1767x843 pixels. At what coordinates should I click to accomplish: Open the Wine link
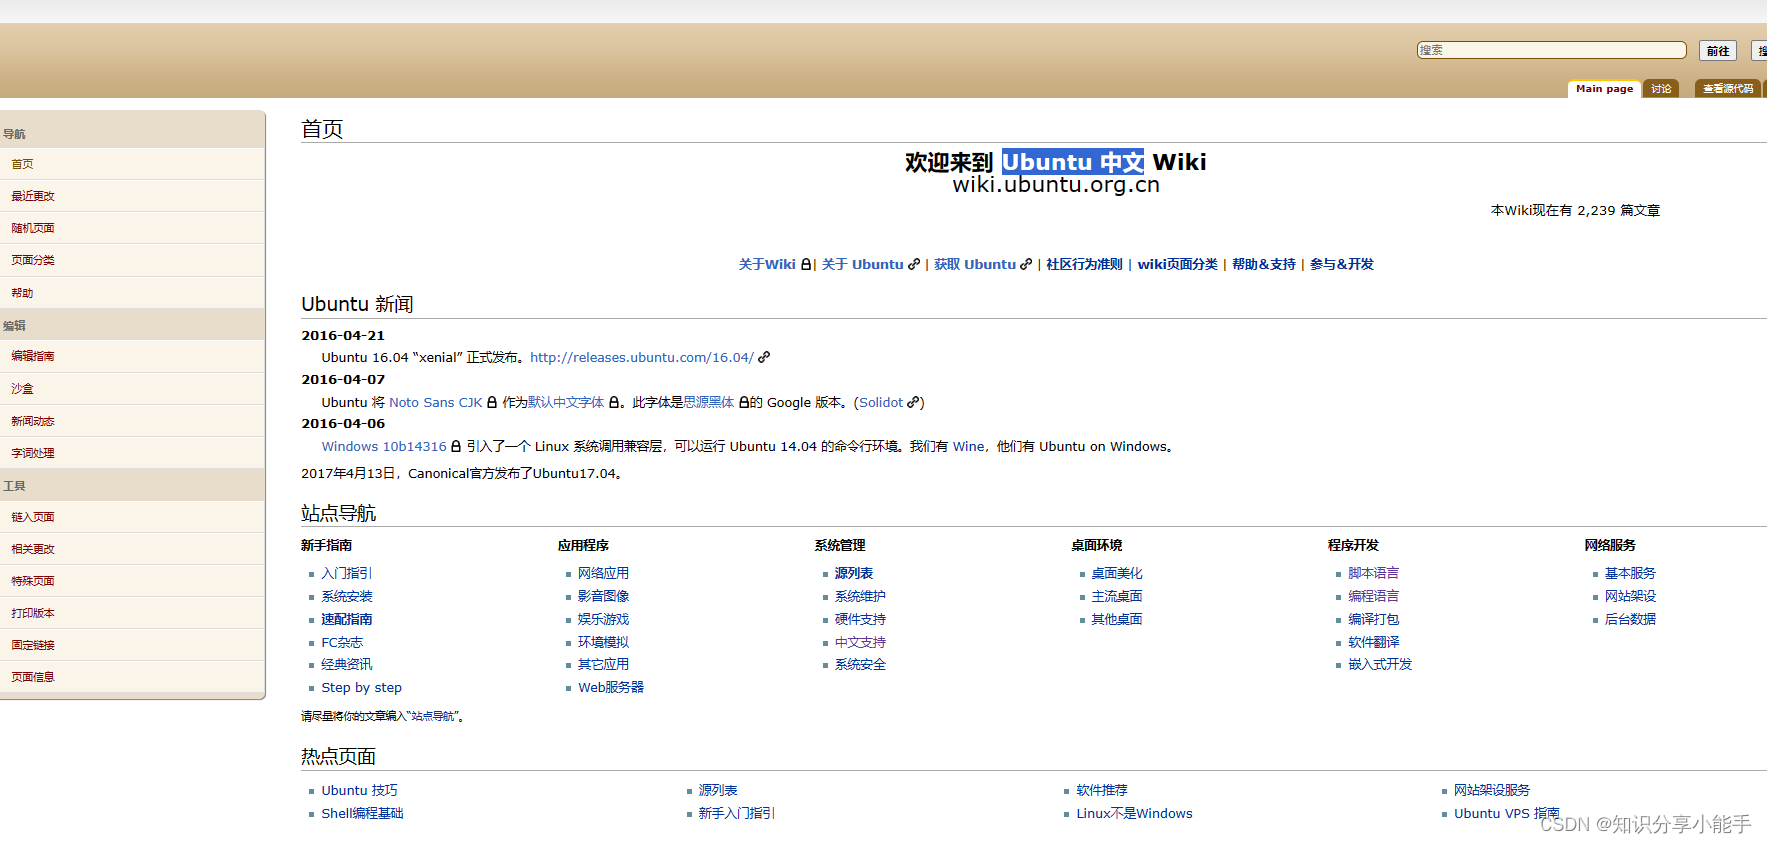pyautogui.click(x=968, y=446)
